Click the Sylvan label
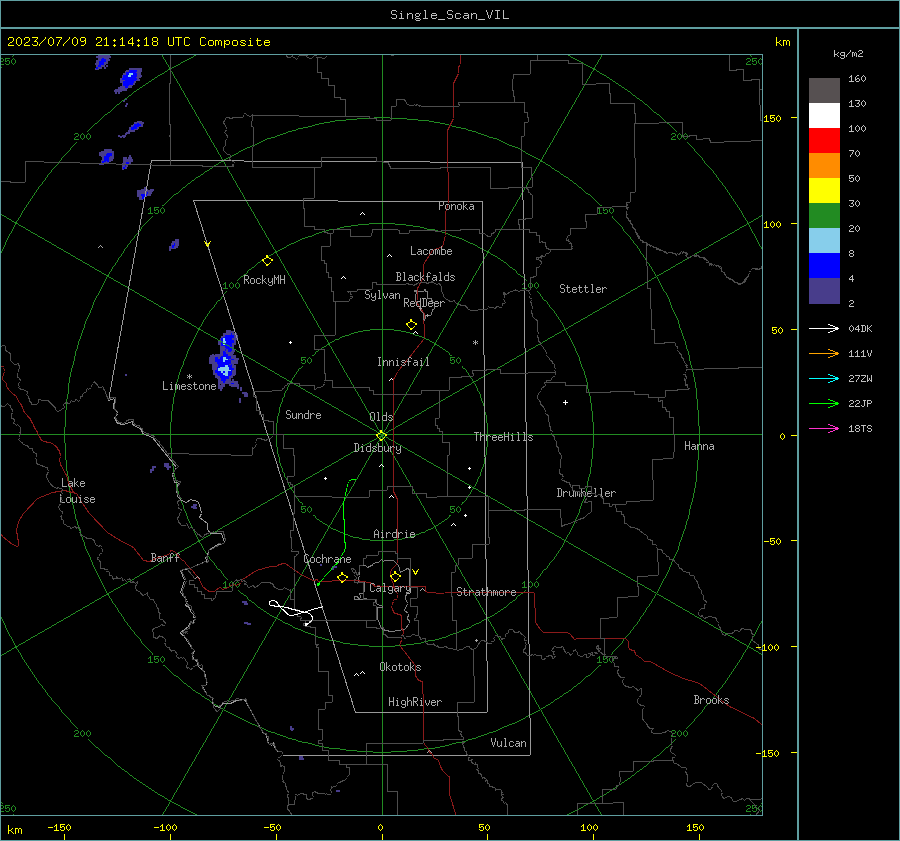The image size is (900, 841). pyautogui.click(x=382, y=295)
